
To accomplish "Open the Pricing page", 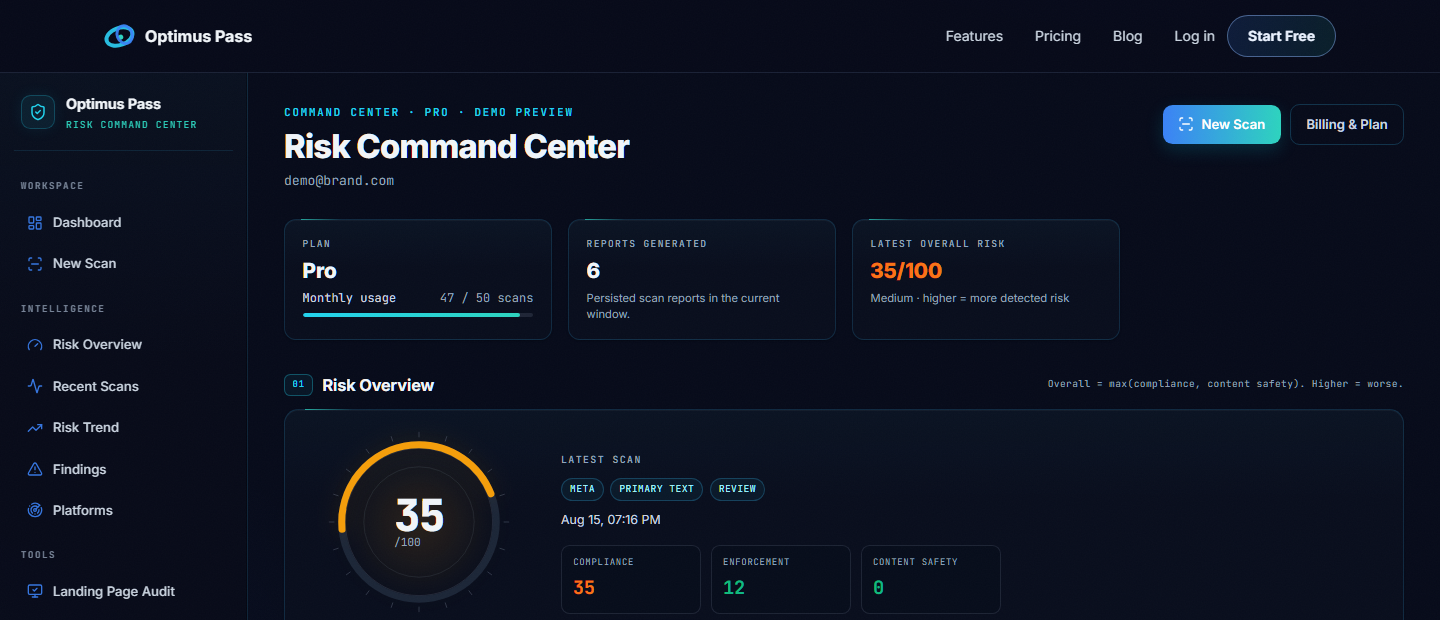I will pyautogui.click(x=1058, y=36).
